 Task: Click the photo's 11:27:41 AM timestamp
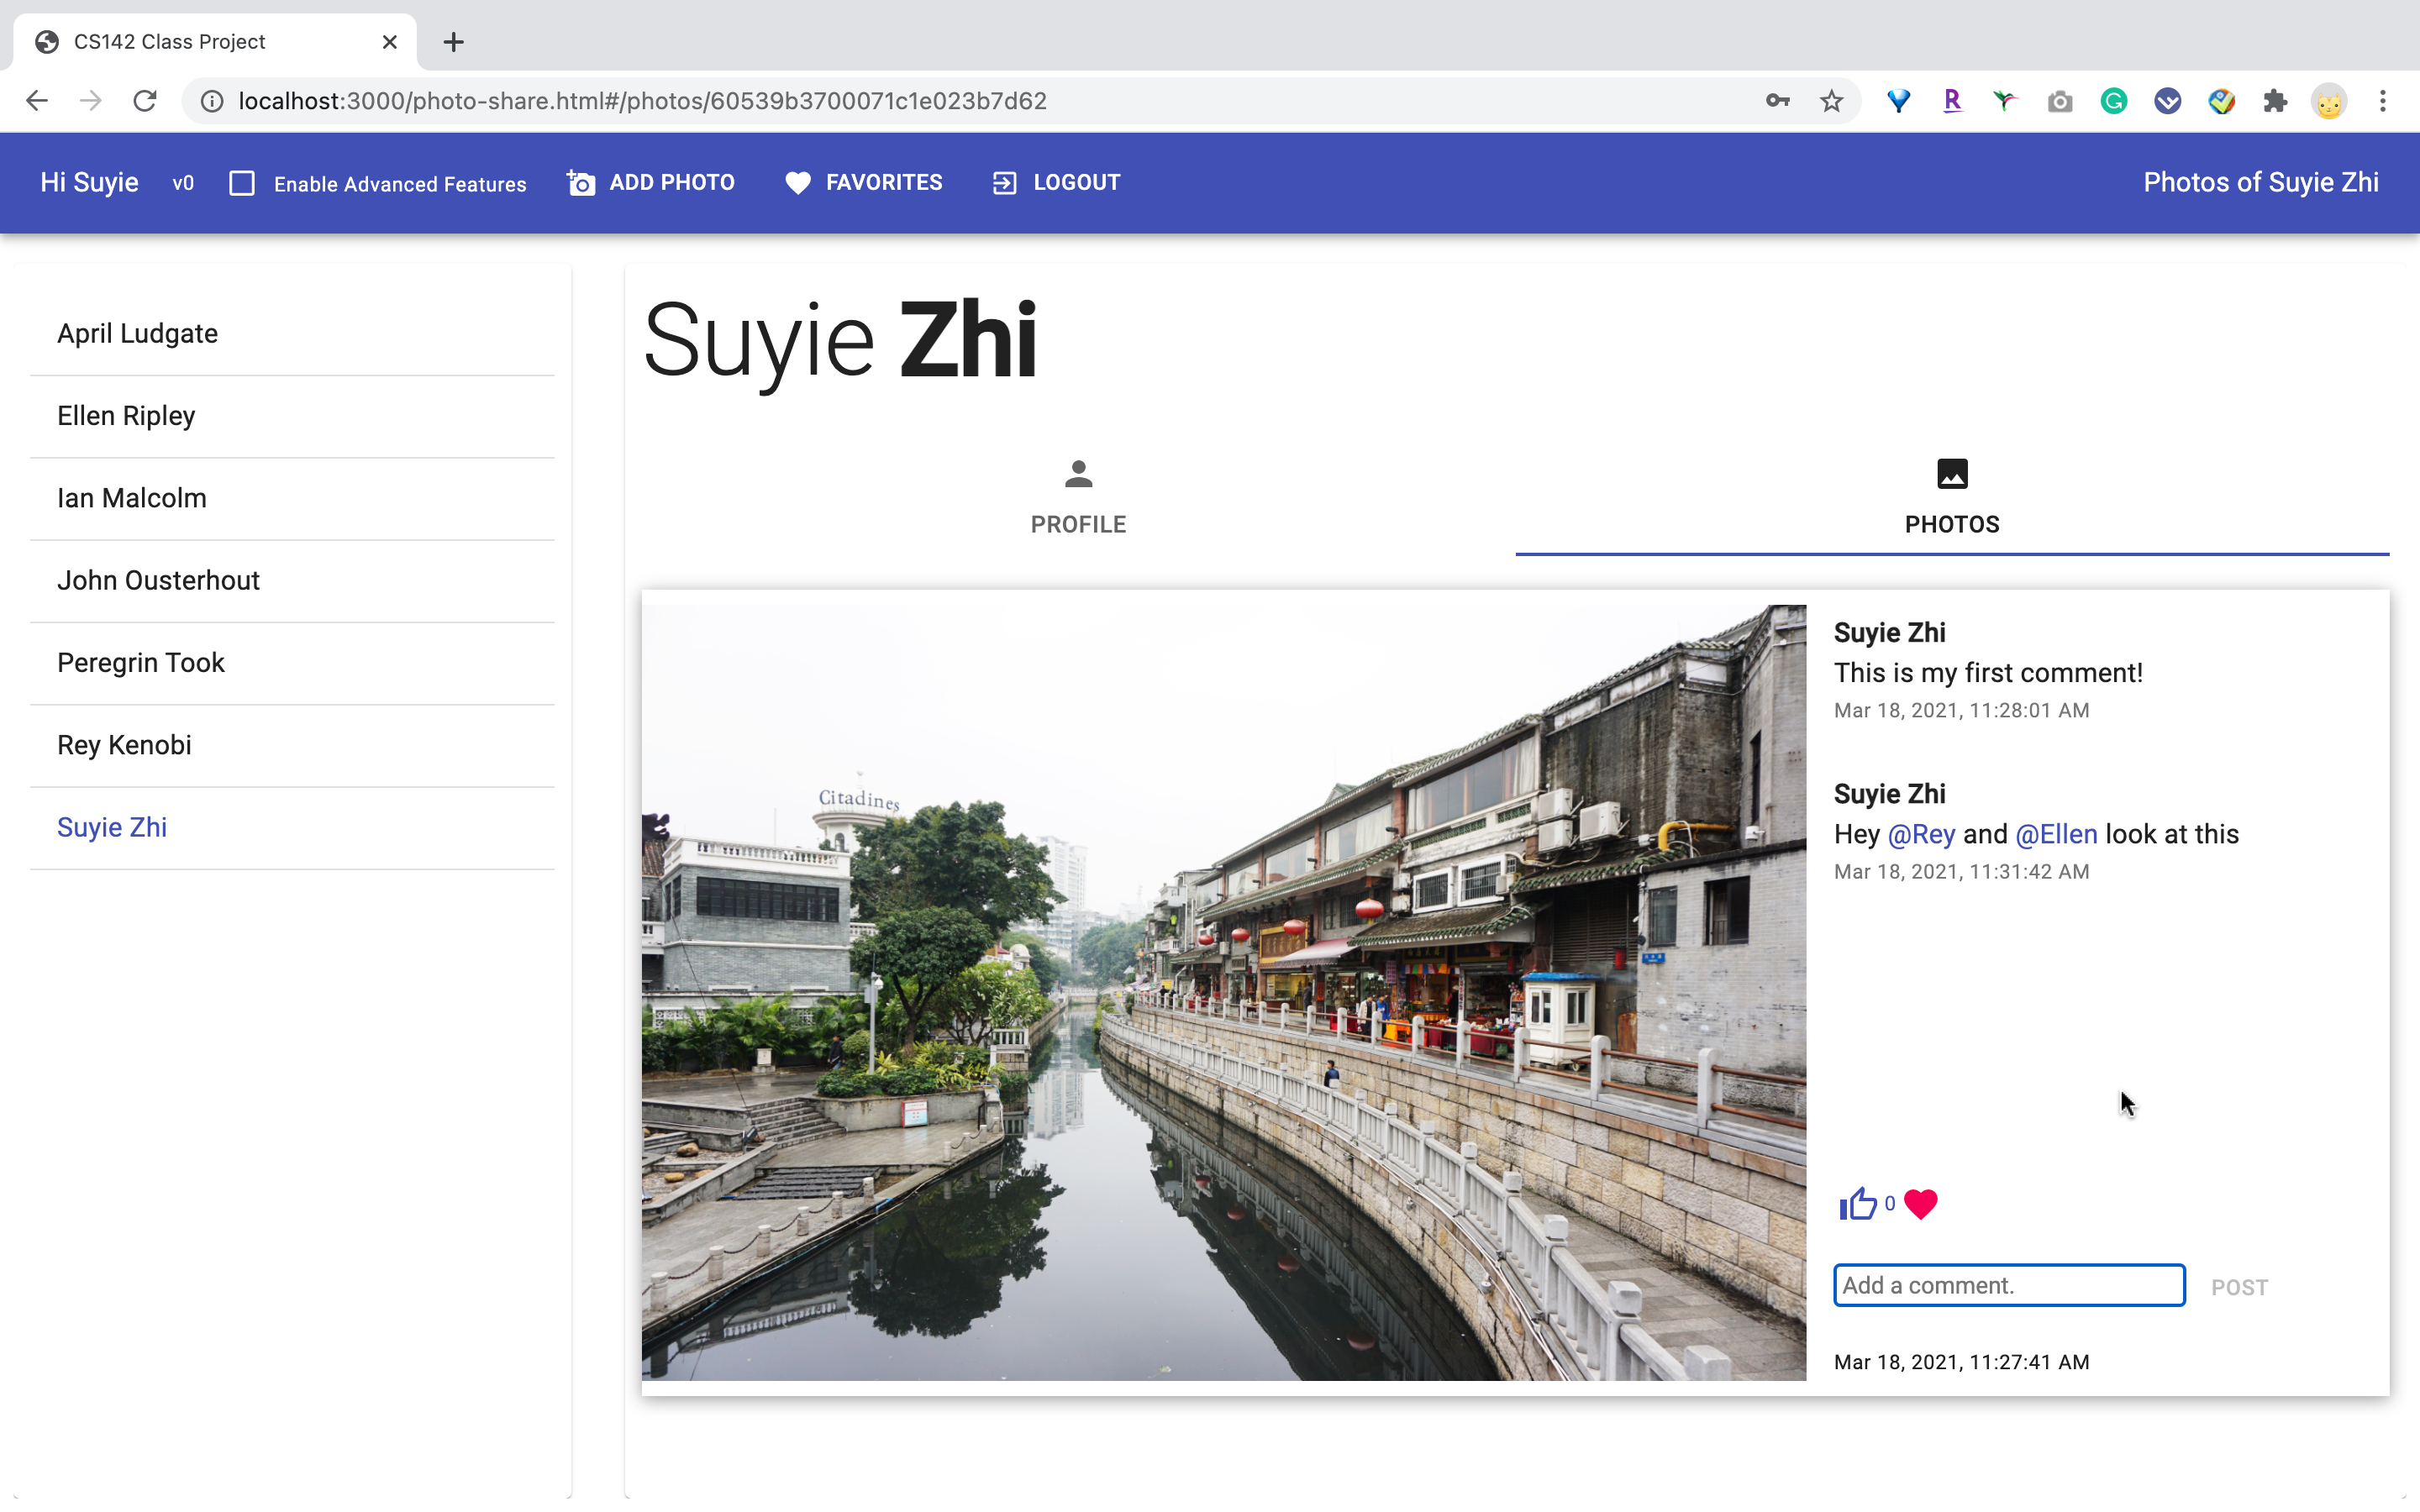[x=1961, y=1362]
